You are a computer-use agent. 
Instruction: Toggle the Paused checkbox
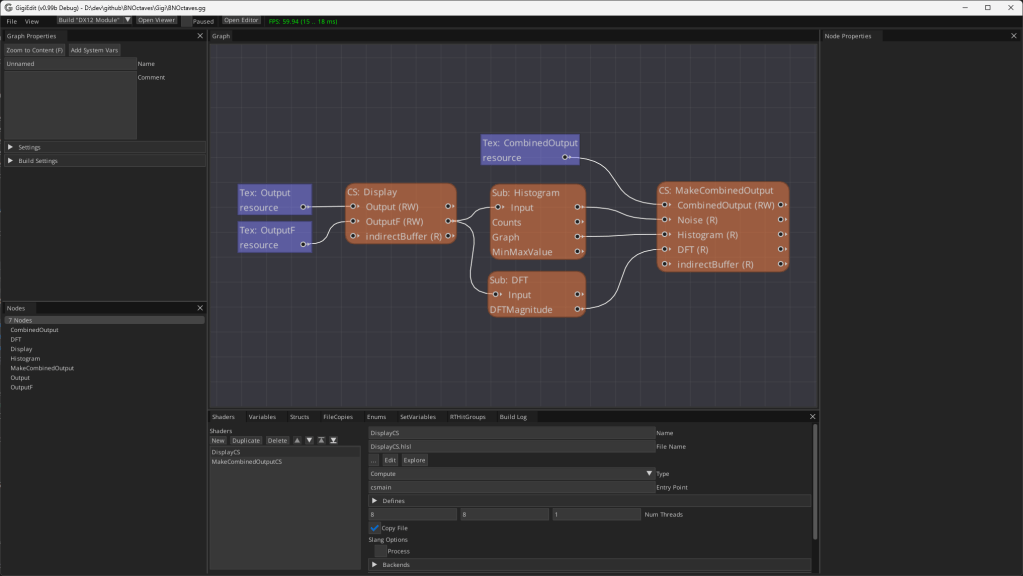click(x=187, y=20)
